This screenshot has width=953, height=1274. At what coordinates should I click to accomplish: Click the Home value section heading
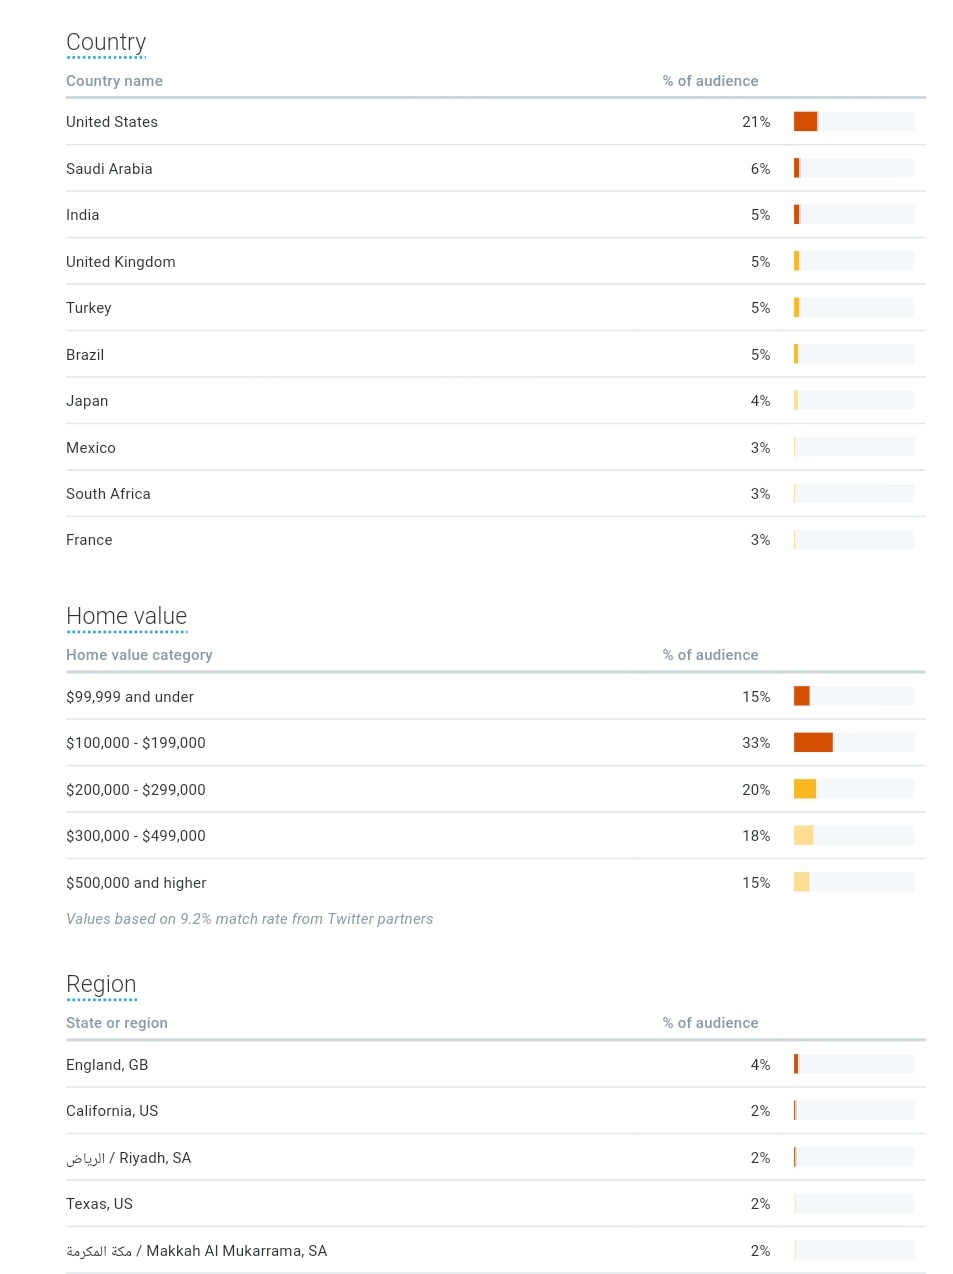[x=126, y=616]
